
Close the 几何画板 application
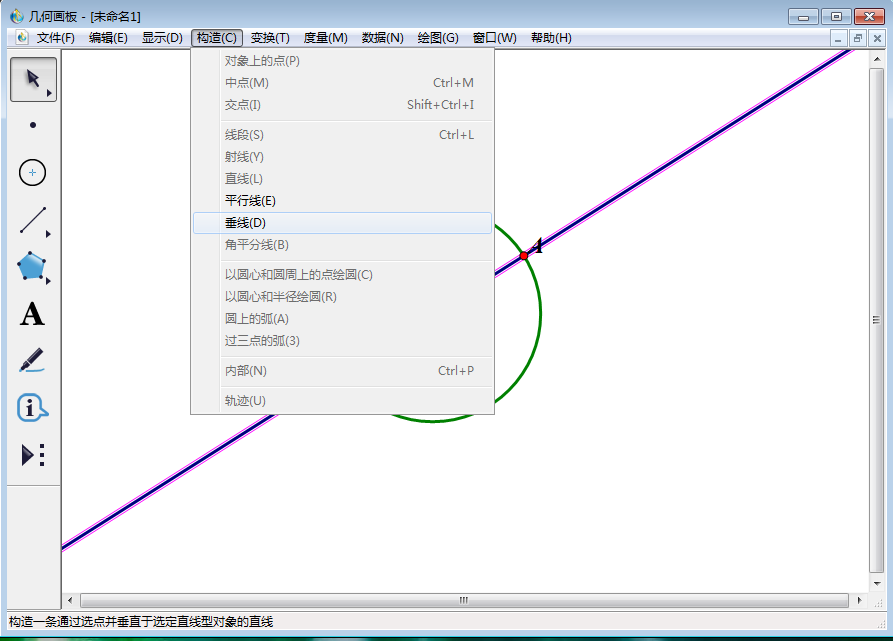[869, 17]
